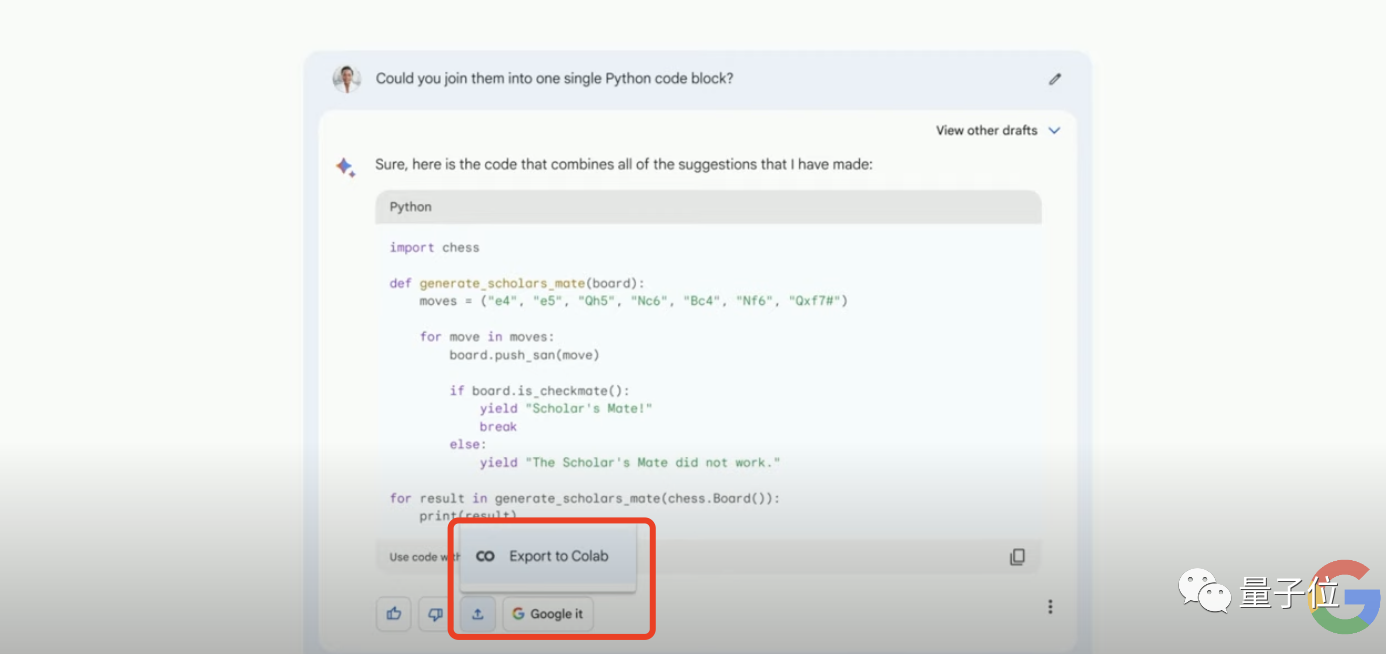Screen dimensions: 1386x654
Task: Open the three-dot more options menu
Action: (1050, 606)
